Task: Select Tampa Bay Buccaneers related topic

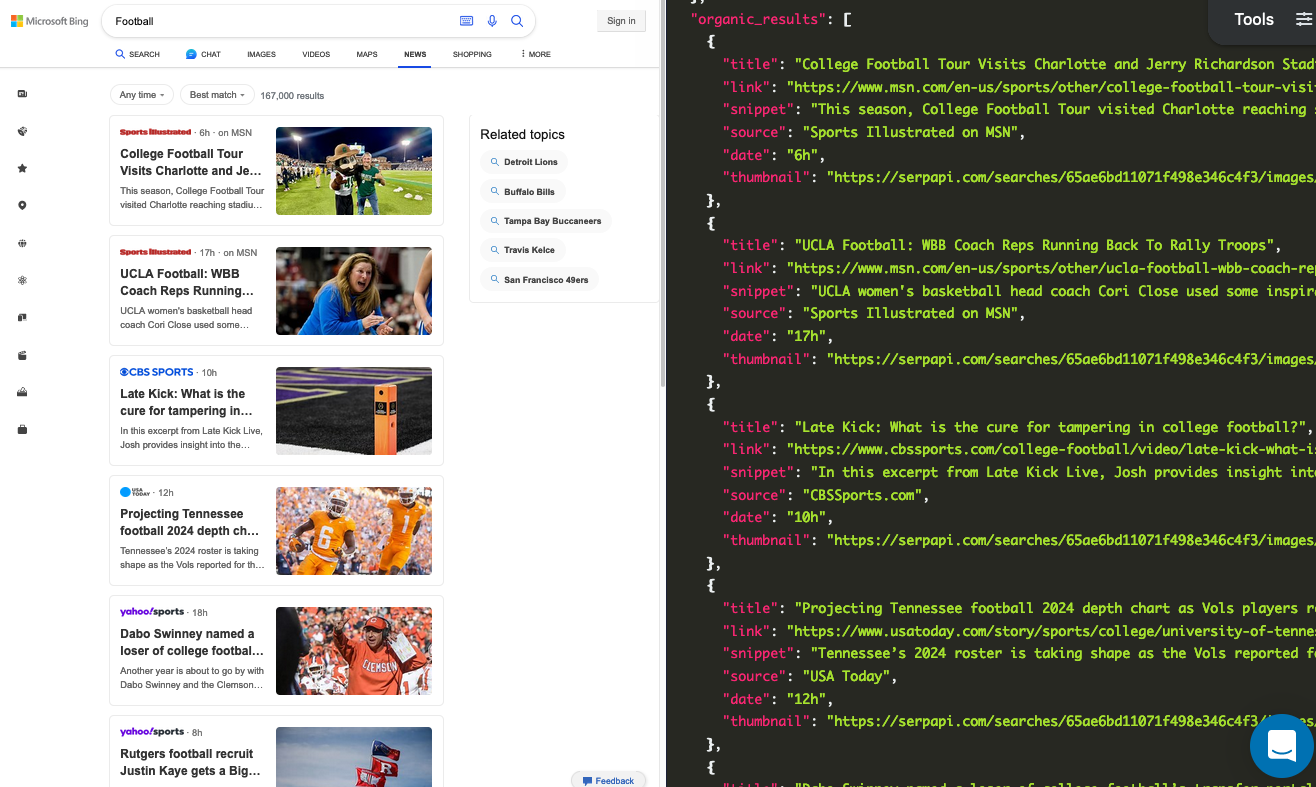Action: [546, 221]
